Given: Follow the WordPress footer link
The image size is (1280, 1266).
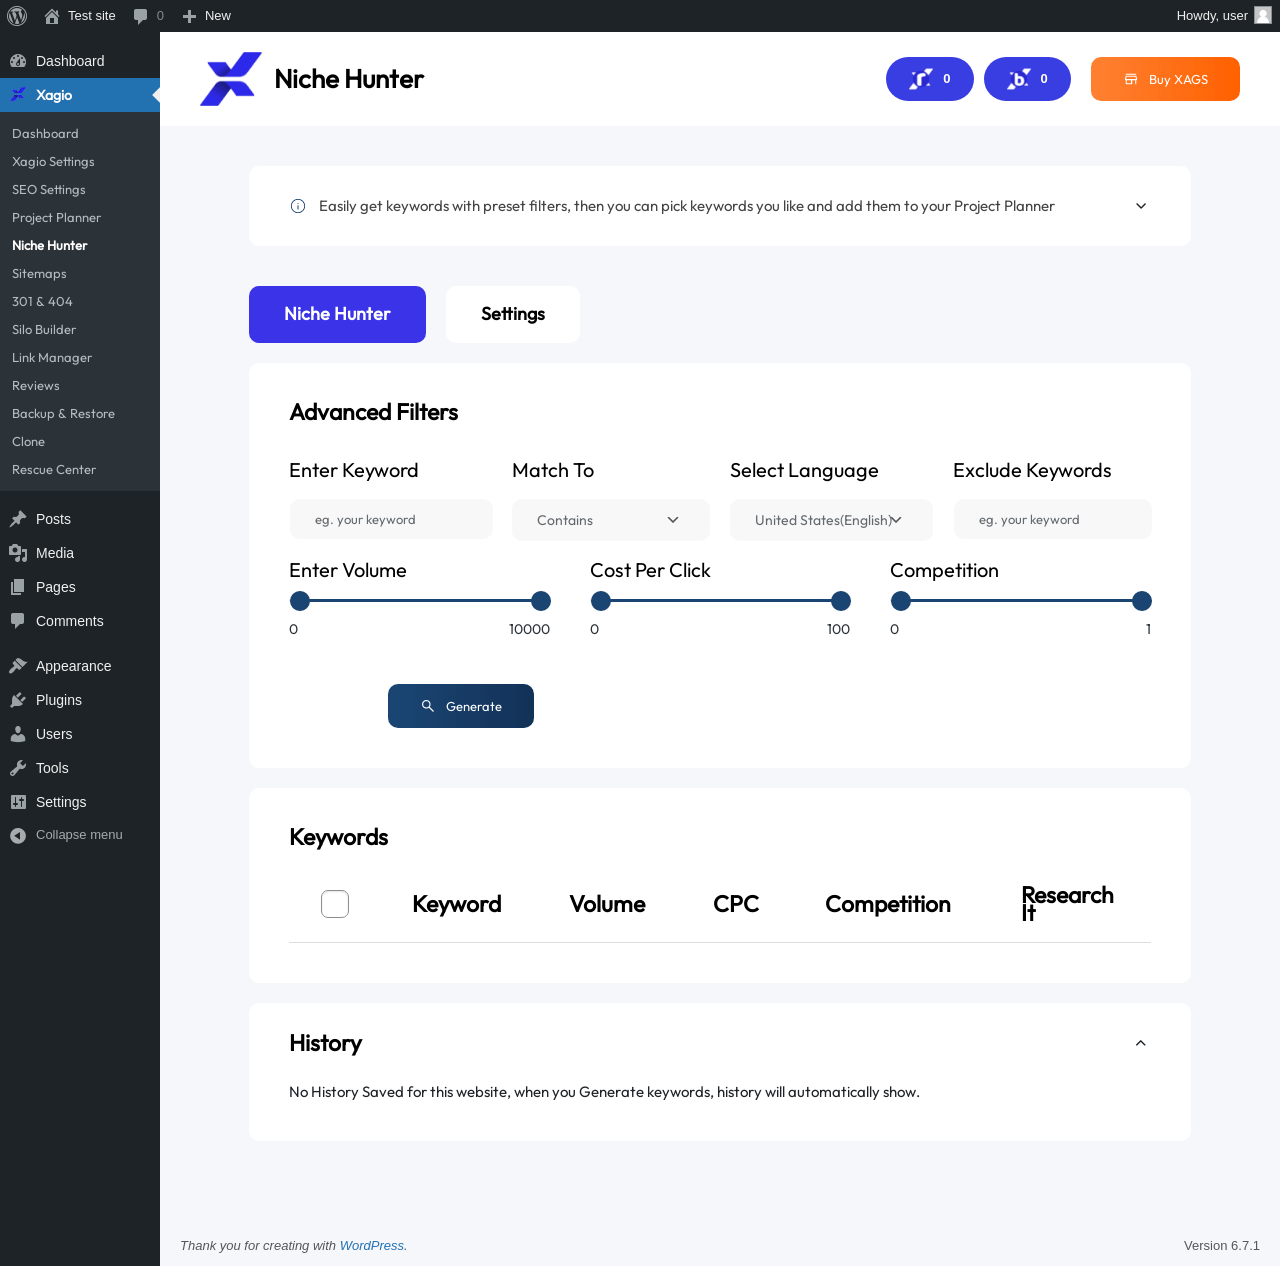Looking at the screenshot, I should click(372, 1246).
